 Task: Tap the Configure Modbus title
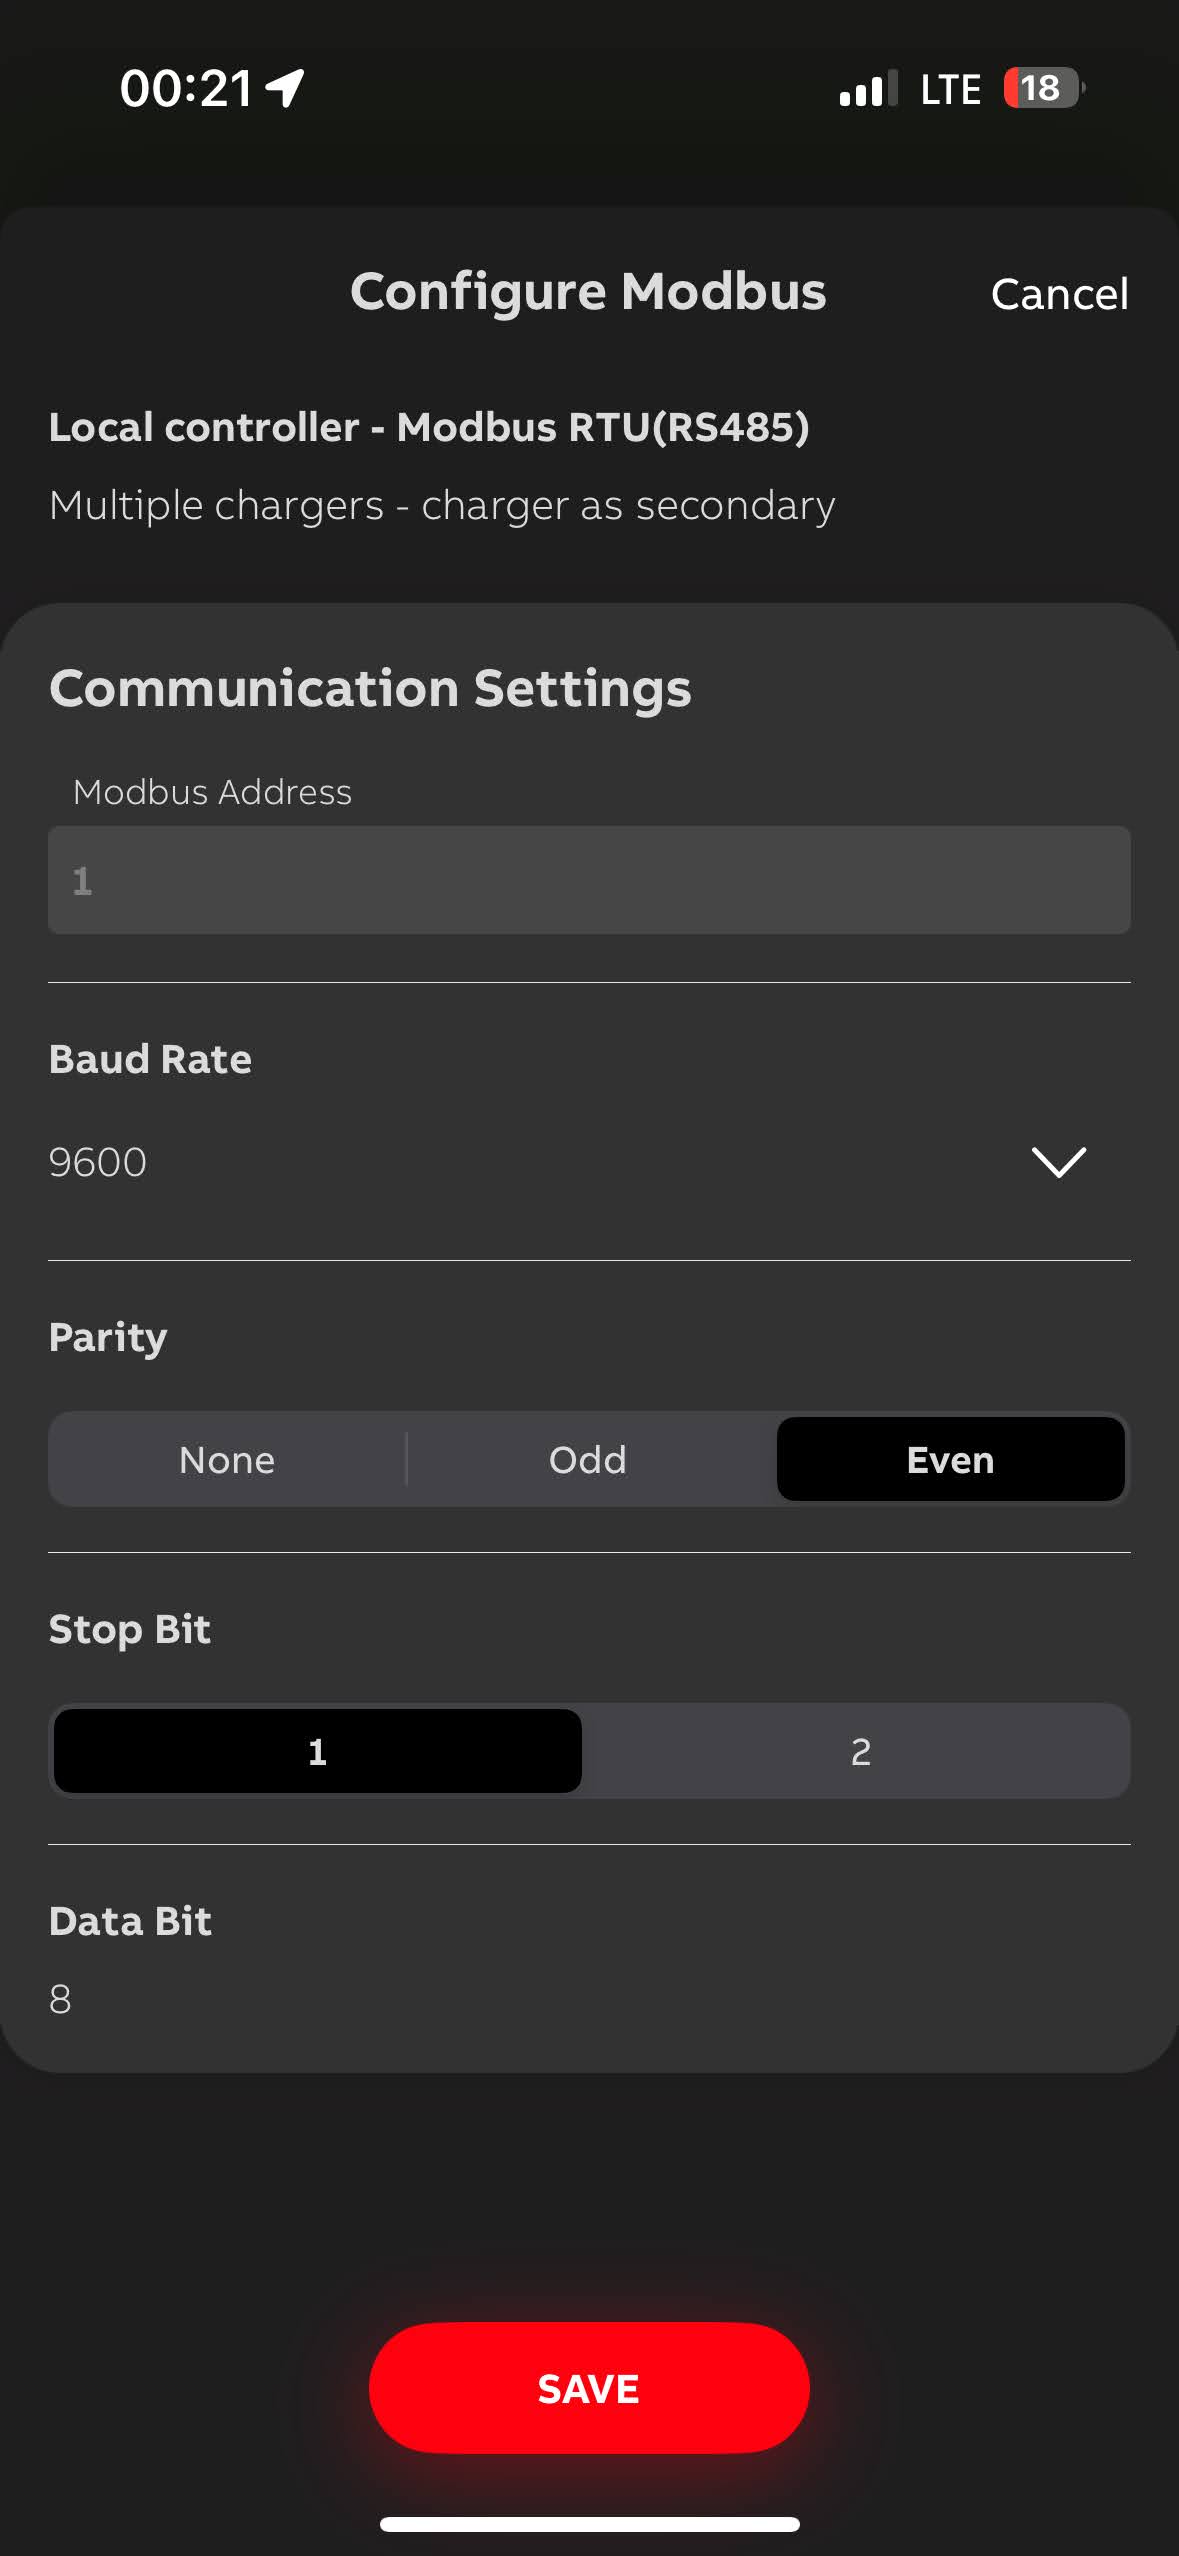click(x=588, y=292)
